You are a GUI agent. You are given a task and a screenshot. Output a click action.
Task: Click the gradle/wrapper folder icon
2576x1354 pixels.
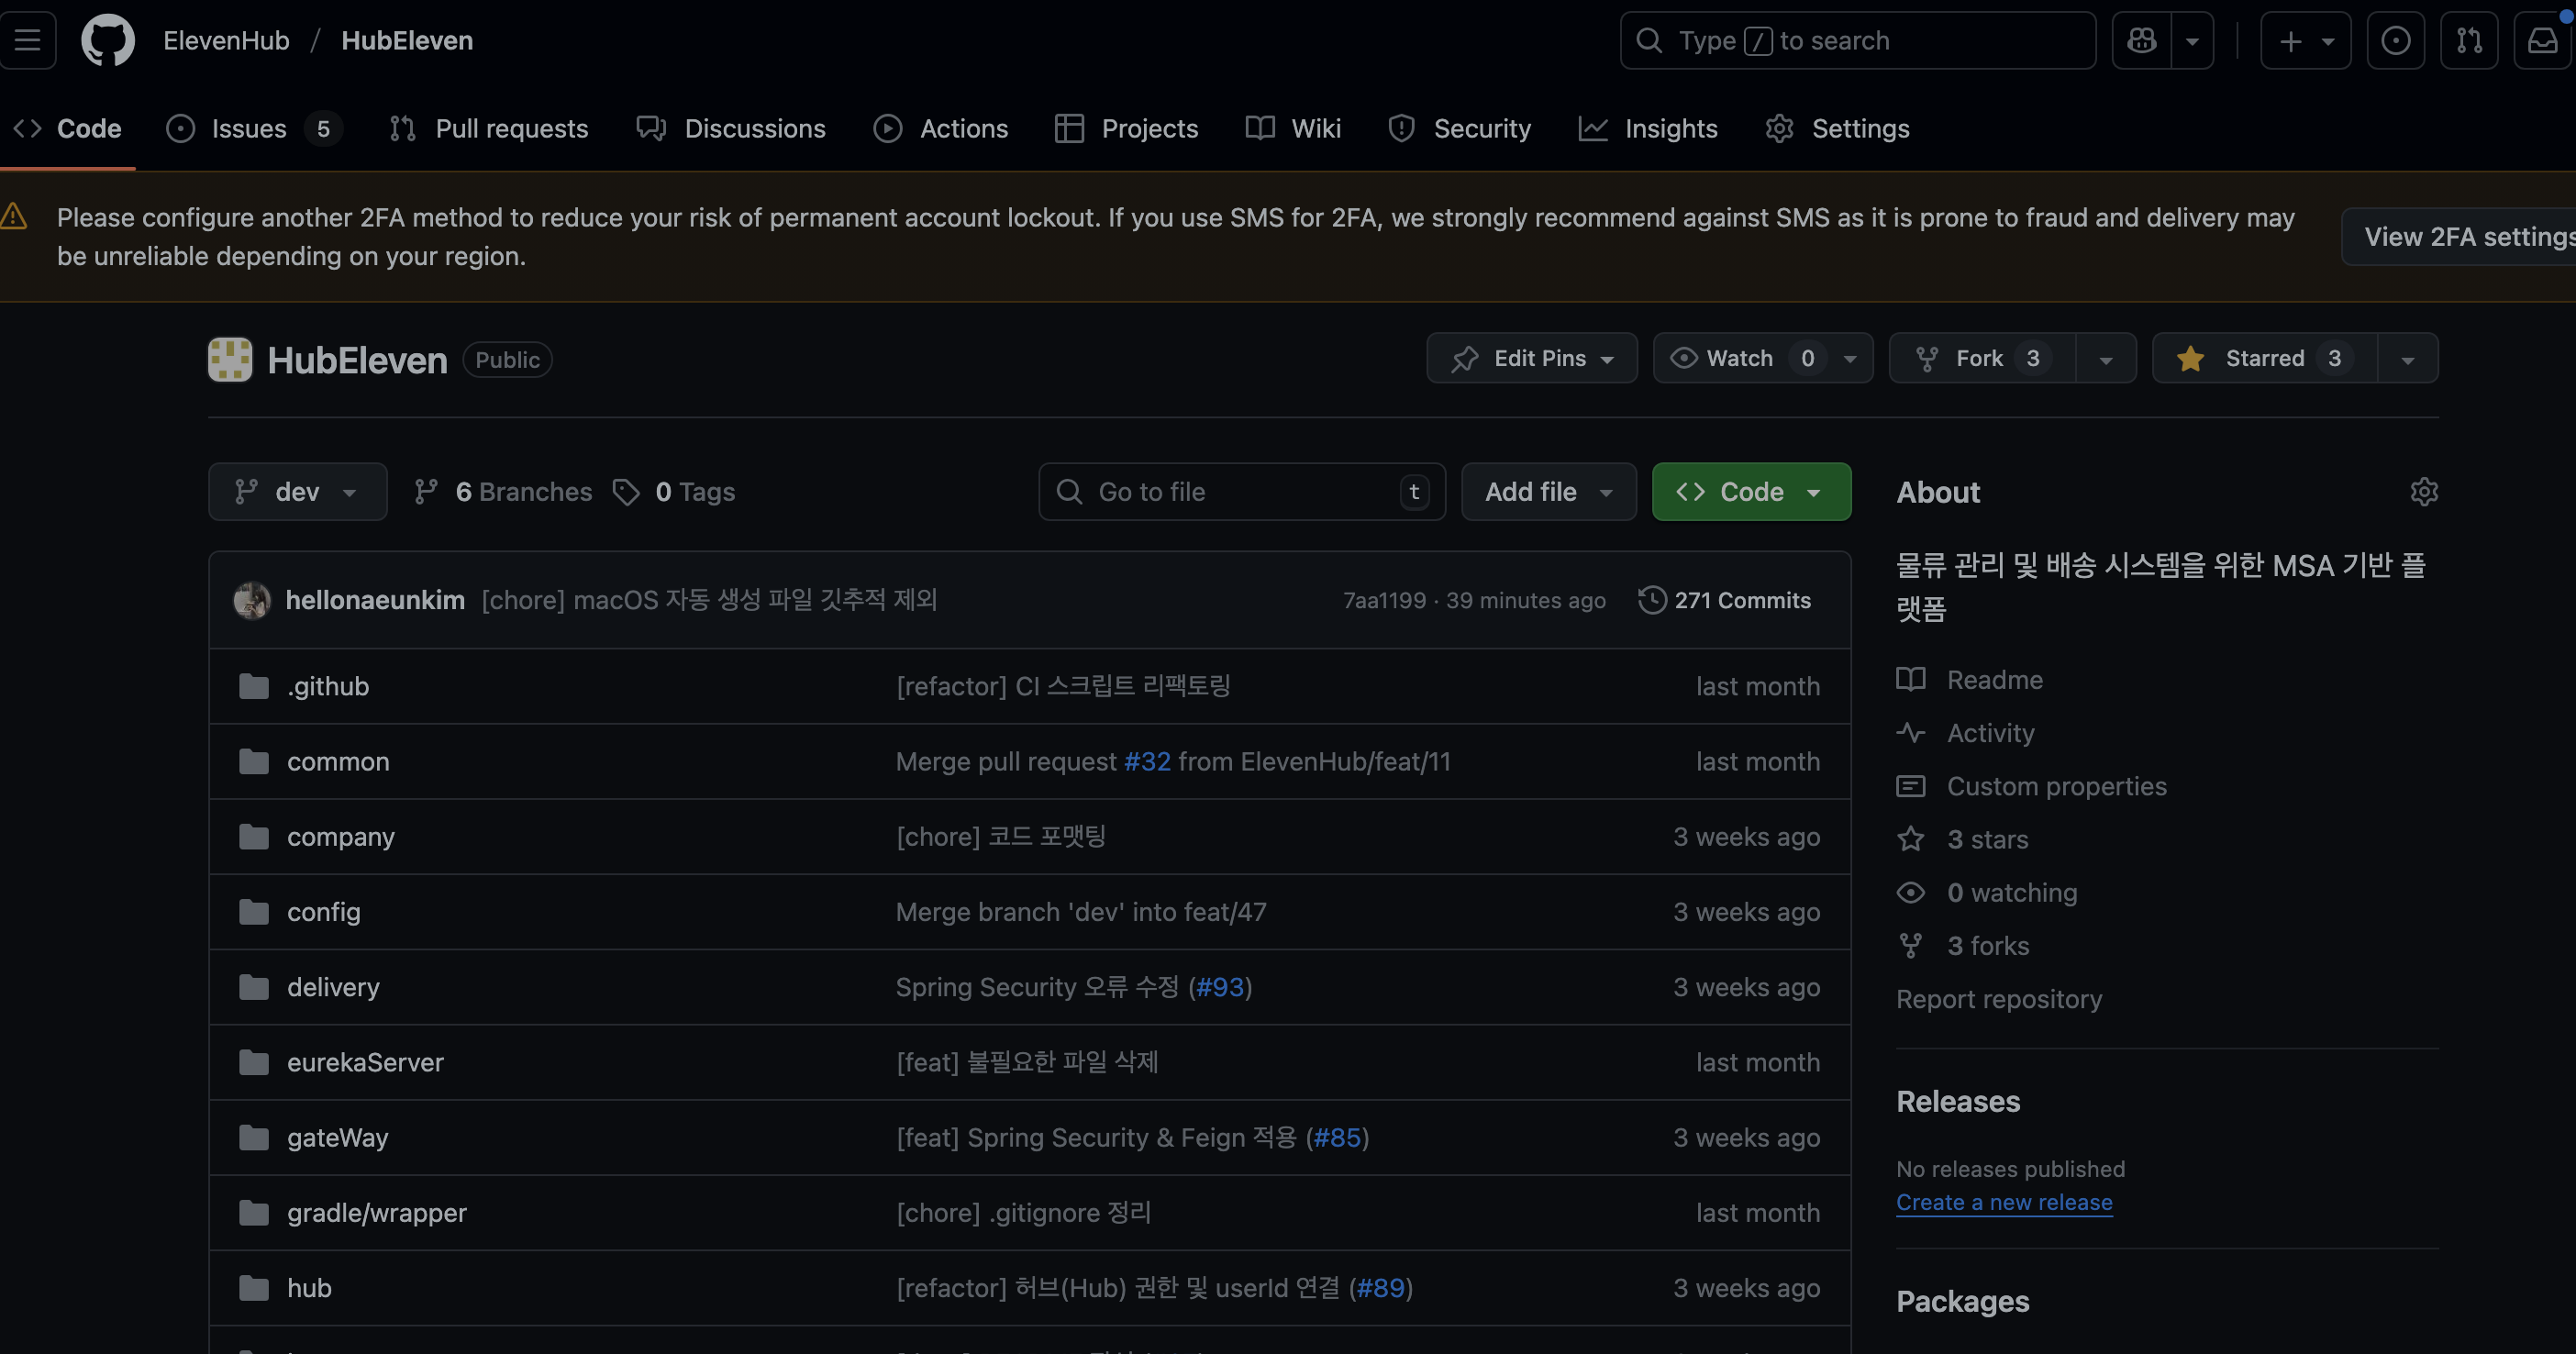(254, 1213)
